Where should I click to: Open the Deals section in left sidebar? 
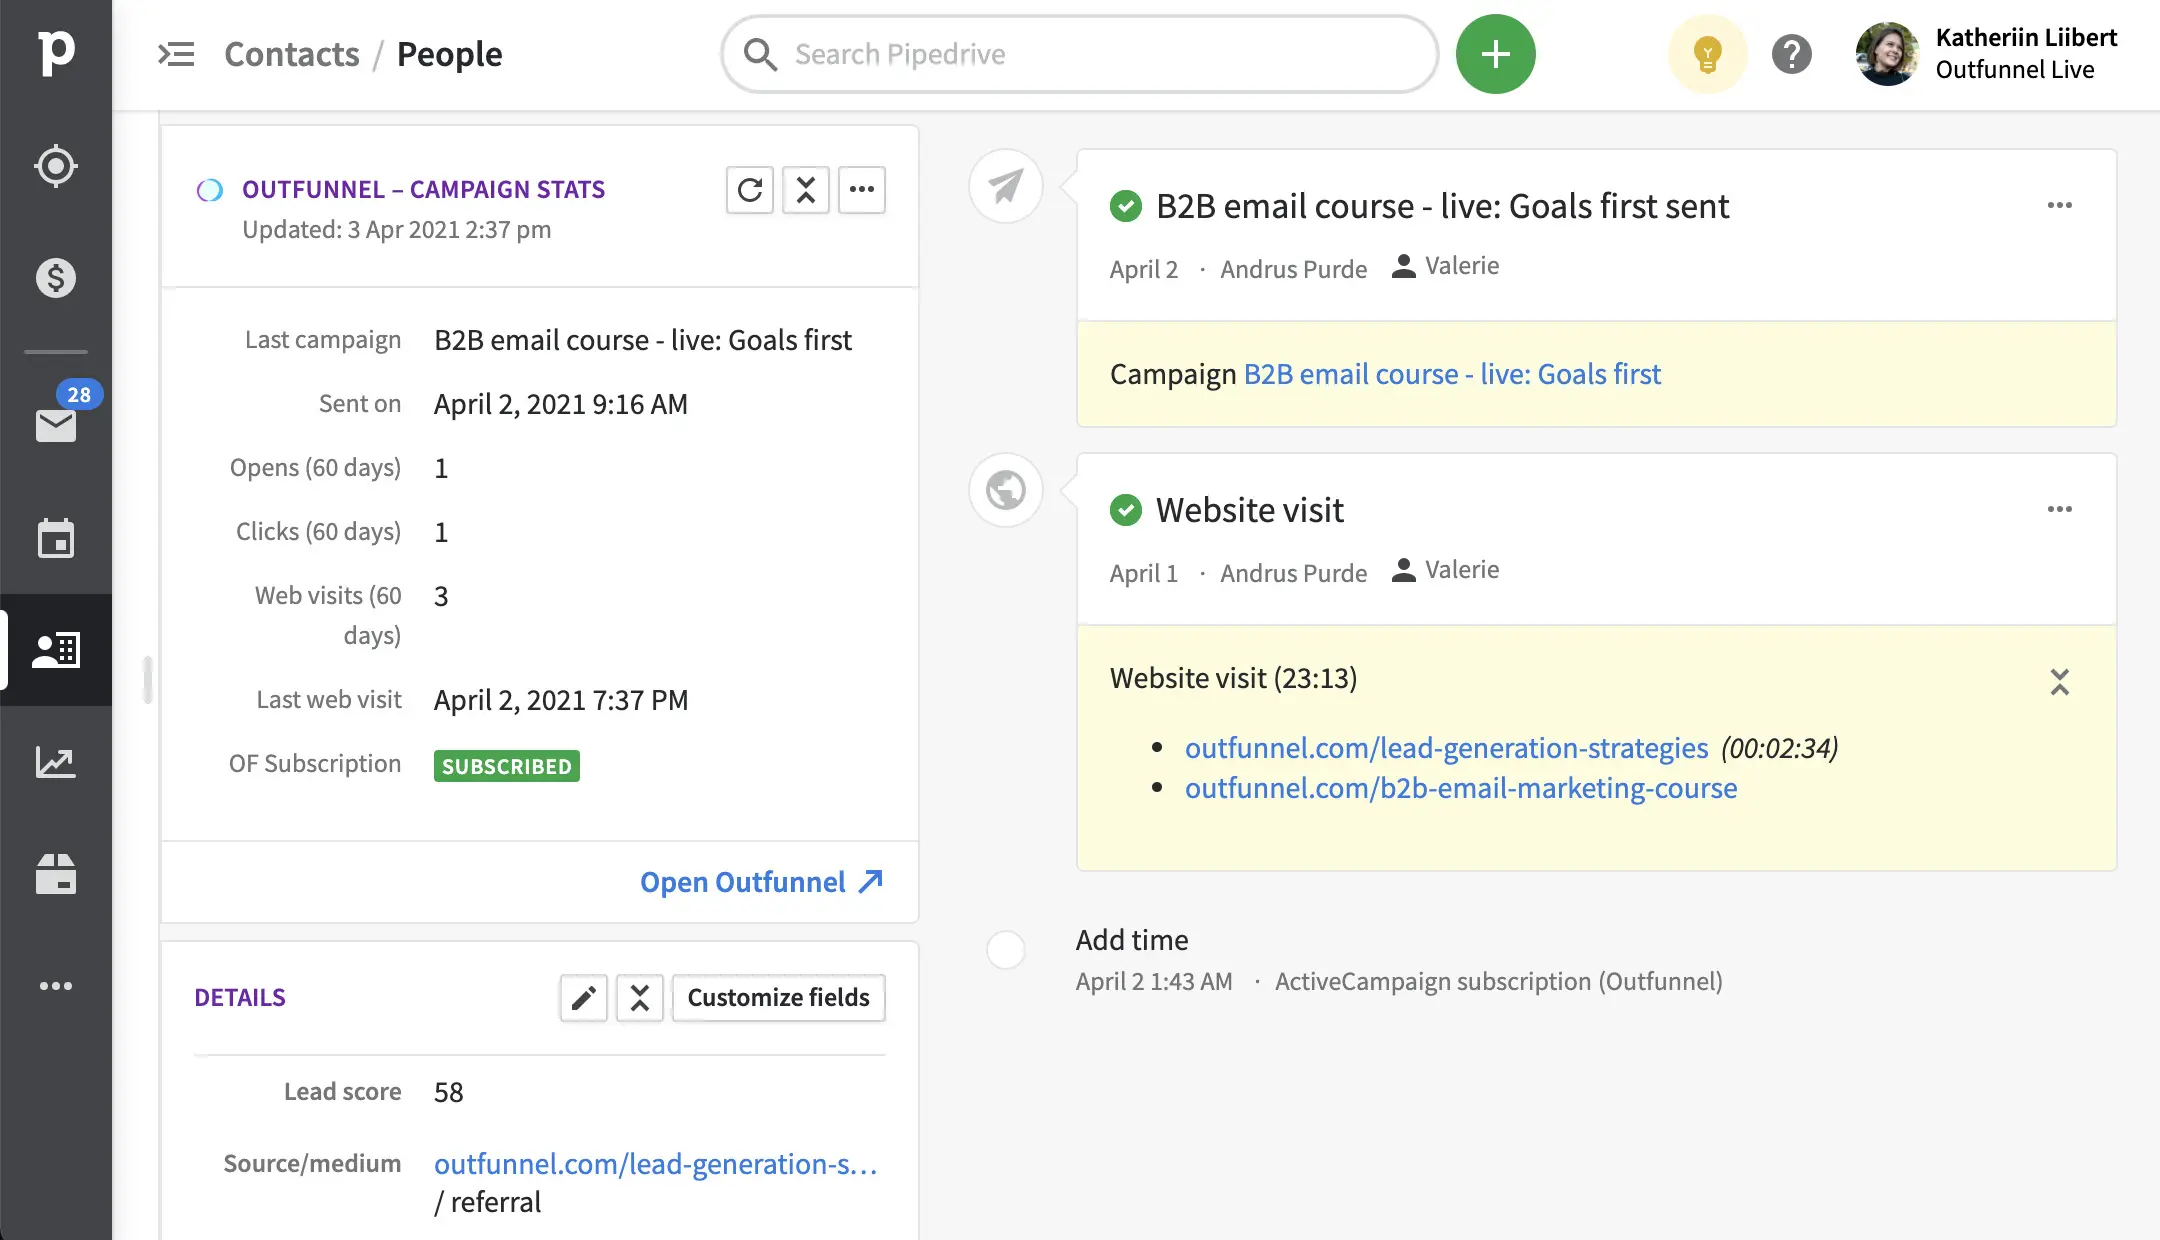57,278
